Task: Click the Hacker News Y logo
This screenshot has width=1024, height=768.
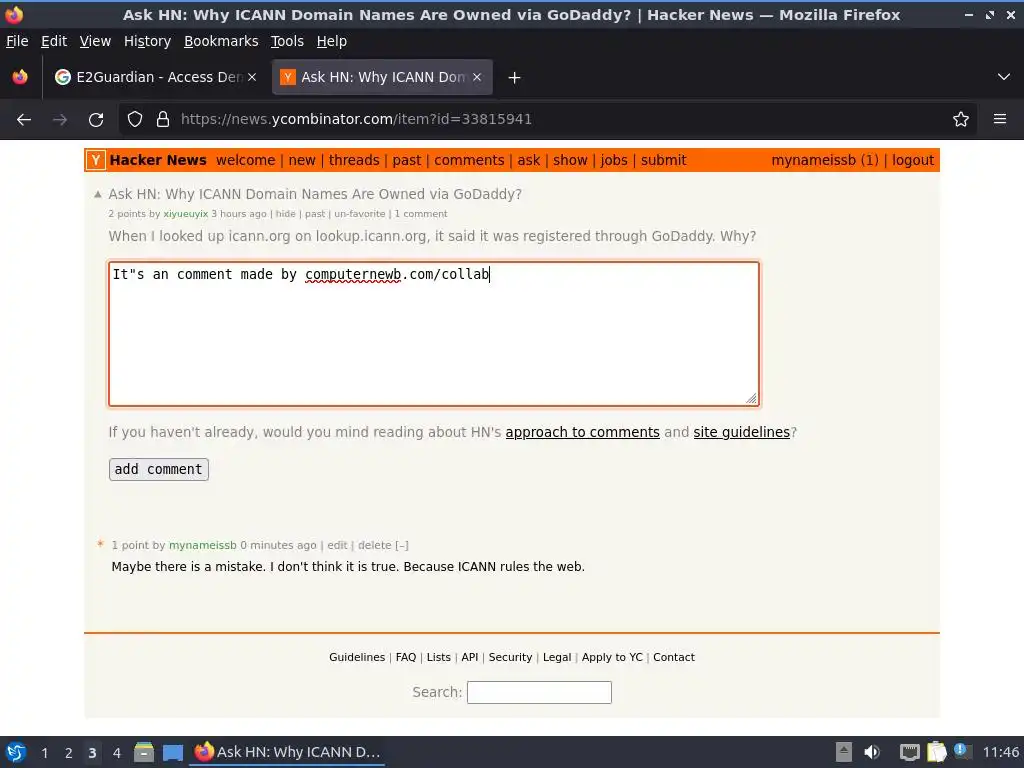Action: [x=95, y=160]
